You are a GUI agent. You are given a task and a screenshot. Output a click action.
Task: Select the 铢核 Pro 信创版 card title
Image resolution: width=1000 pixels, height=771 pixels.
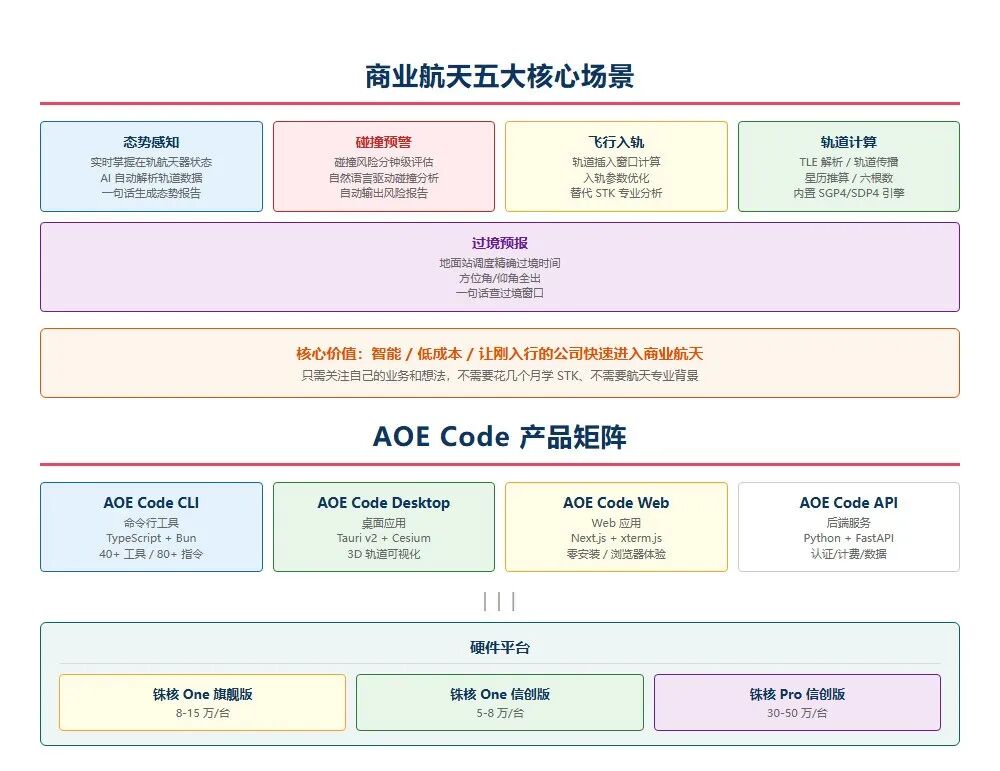coord(797,694)
